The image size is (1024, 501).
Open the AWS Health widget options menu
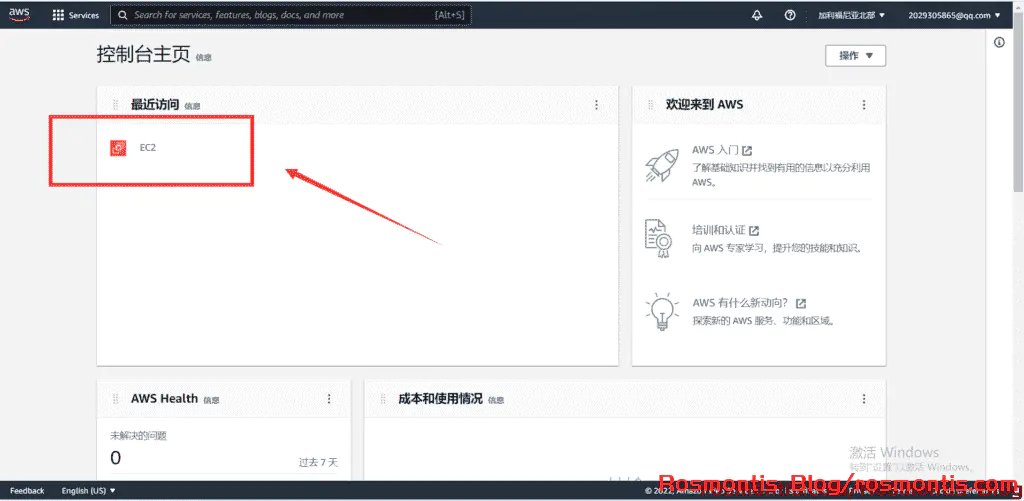329,398
